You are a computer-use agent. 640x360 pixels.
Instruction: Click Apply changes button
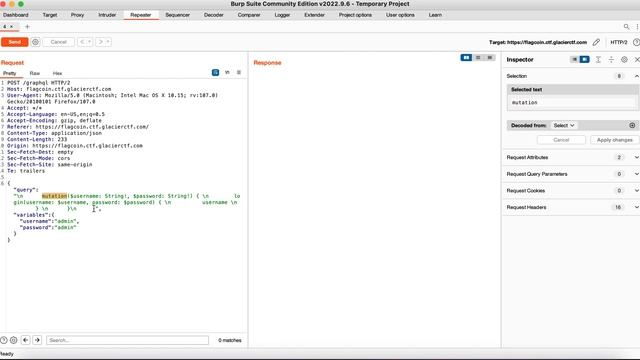pos(614,140)
